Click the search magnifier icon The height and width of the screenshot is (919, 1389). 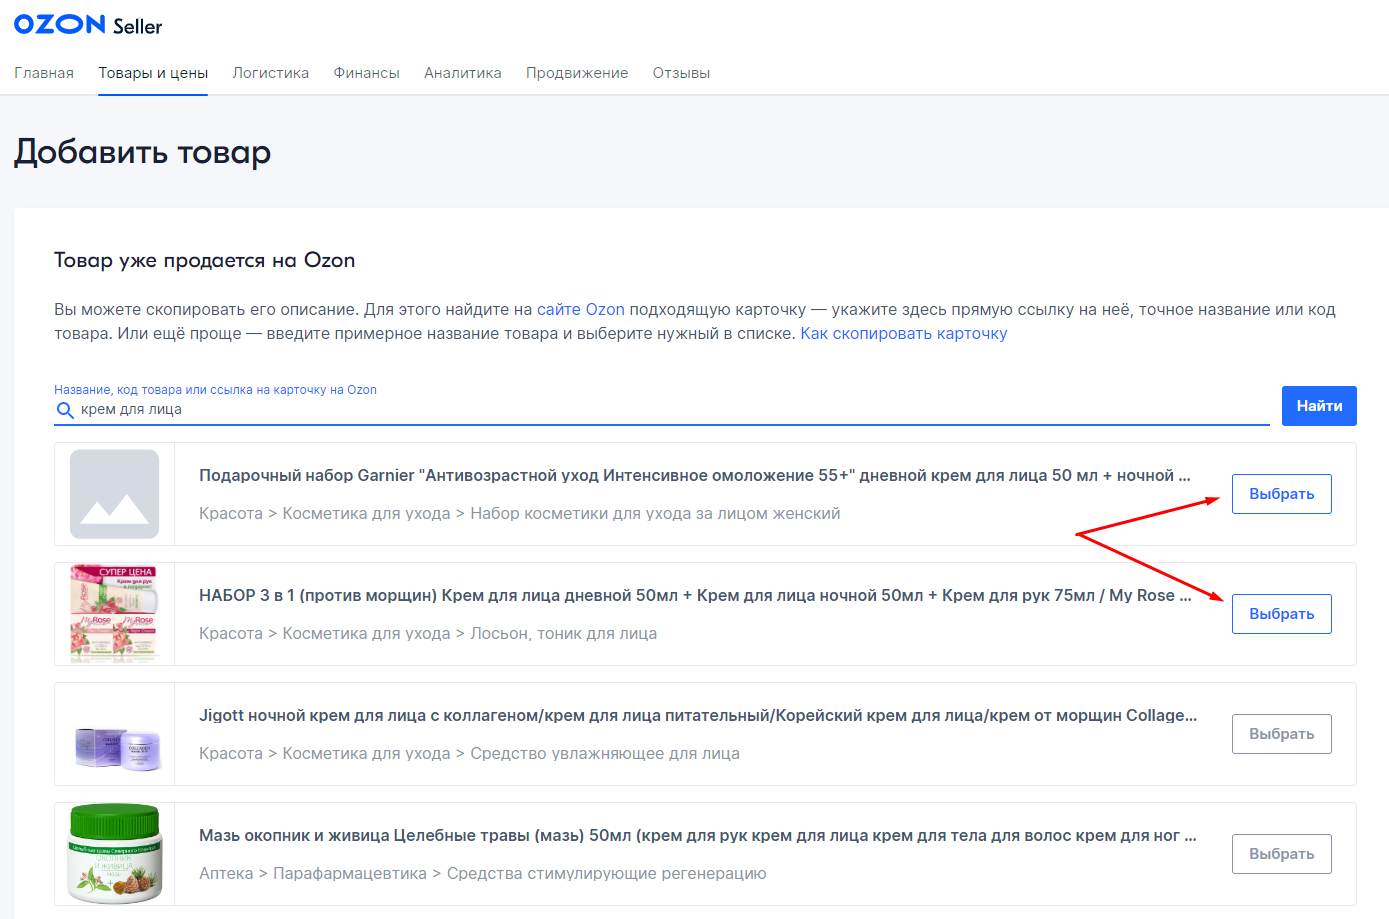tap(65, 410)
